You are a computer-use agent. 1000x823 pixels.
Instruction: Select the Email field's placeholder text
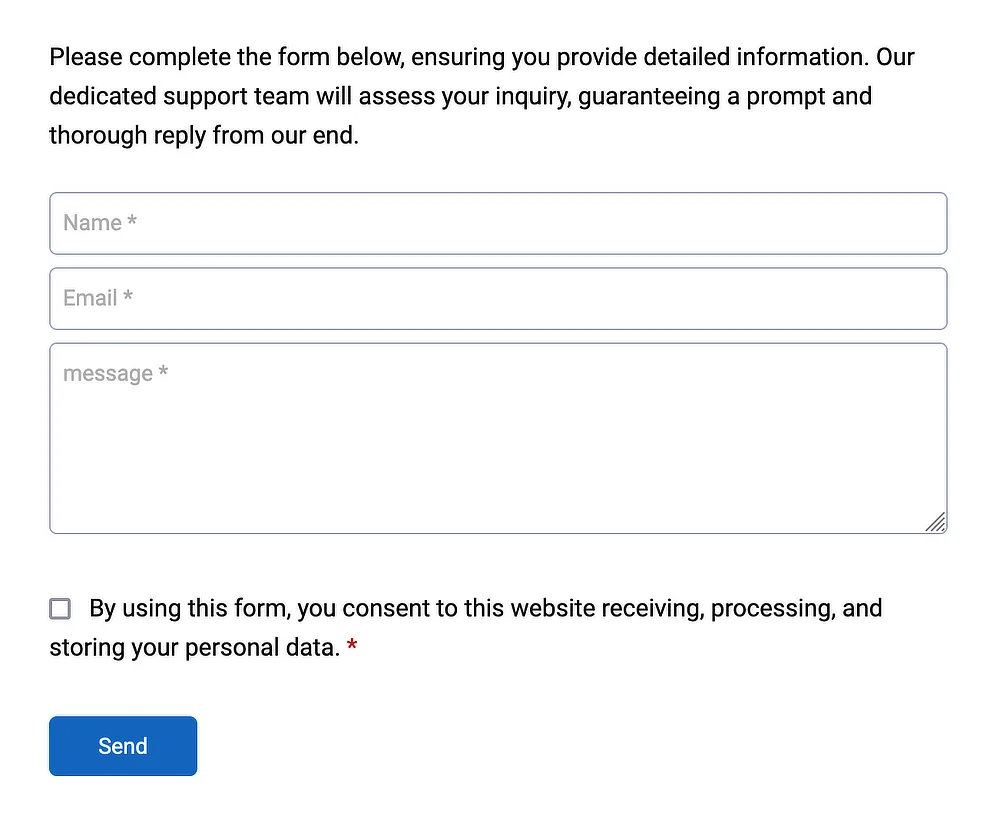pyautogui.click(x=97, y=297)
